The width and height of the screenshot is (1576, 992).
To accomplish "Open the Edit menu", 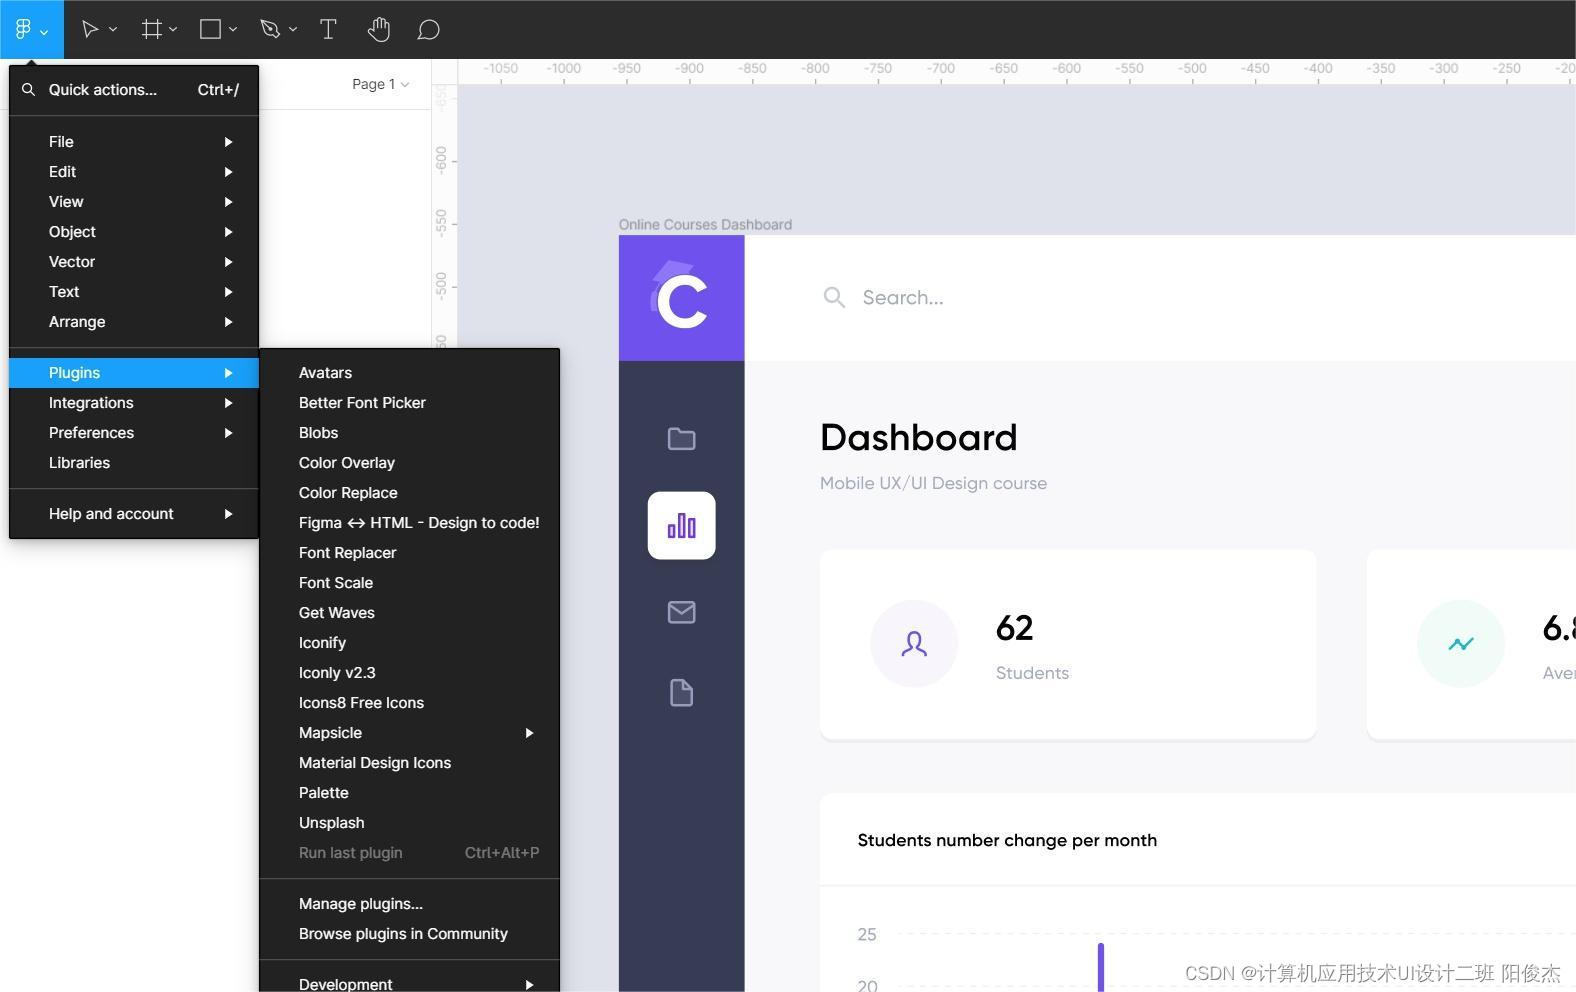I will (x=134, y=172).
